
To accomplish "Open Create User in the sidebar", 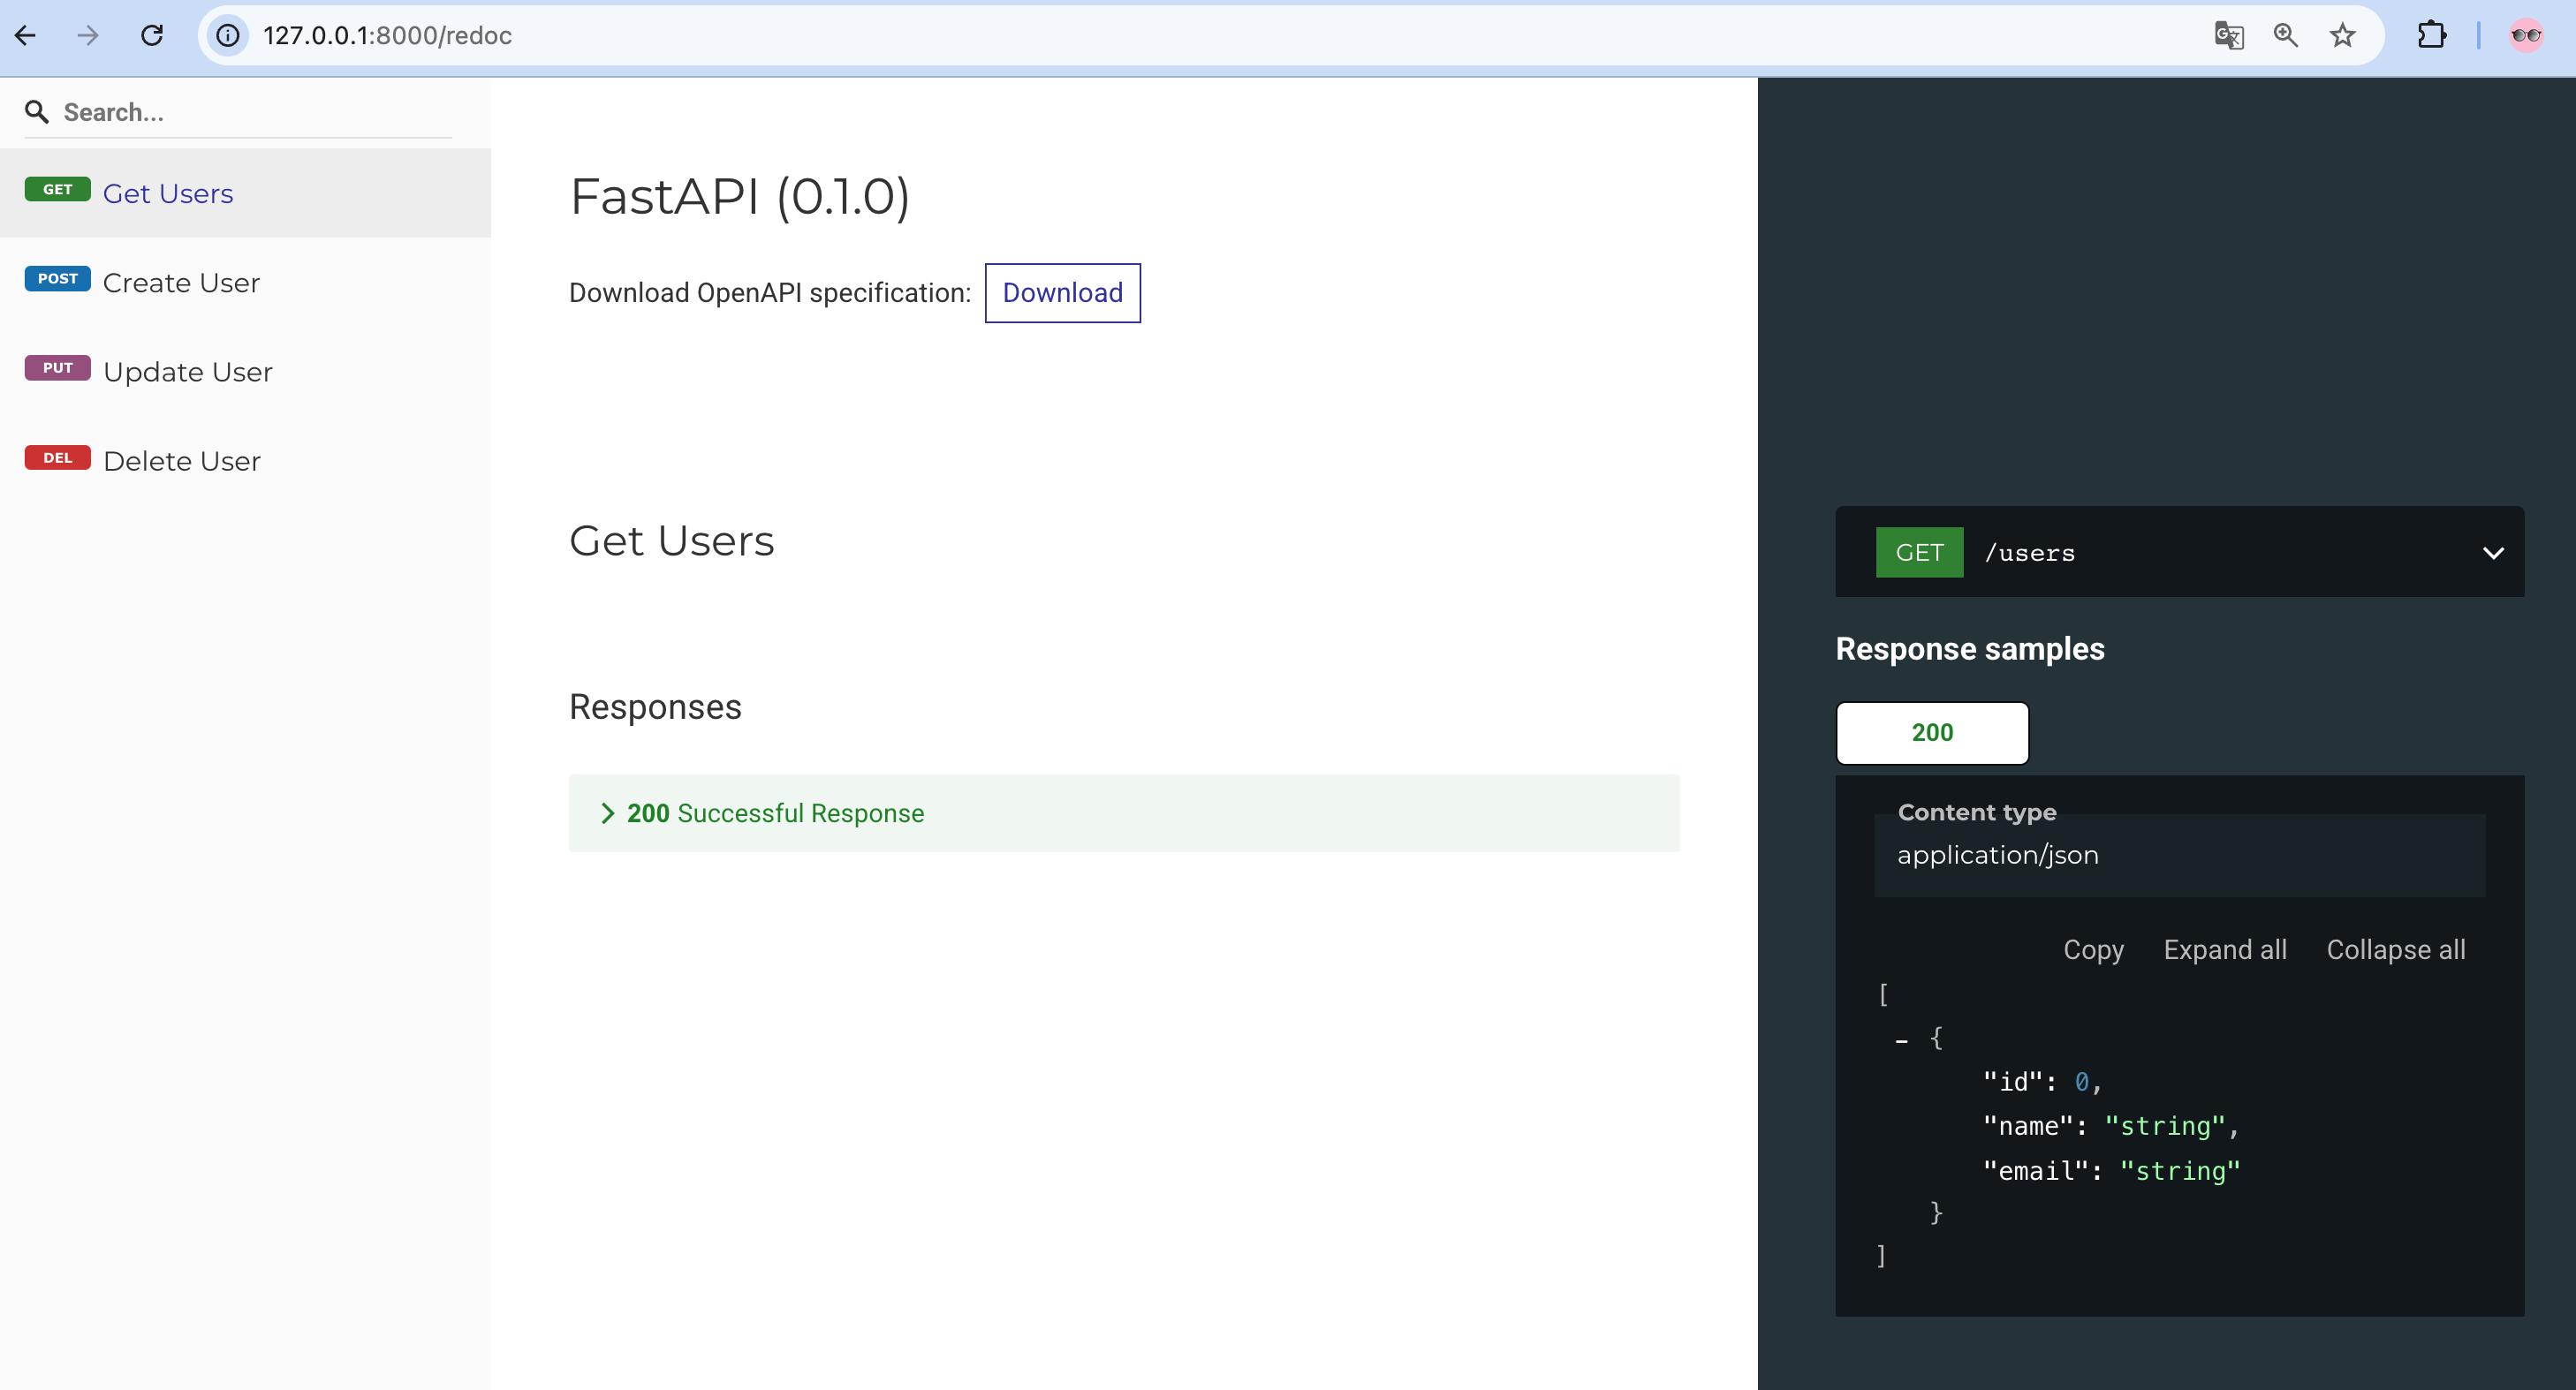I will (181, 283).
